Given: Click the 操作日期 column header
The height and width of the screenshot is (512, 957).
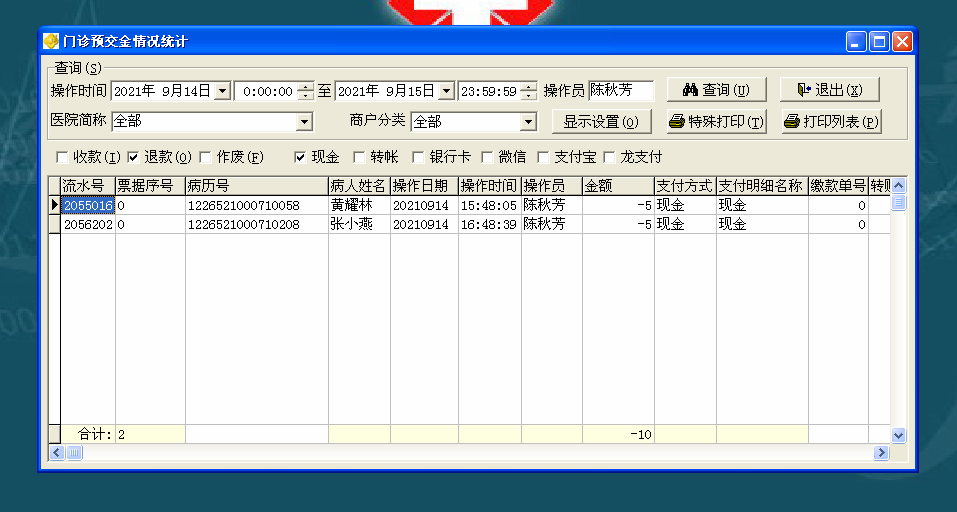Looking at the screenshot, I should (x=424, y=186).
